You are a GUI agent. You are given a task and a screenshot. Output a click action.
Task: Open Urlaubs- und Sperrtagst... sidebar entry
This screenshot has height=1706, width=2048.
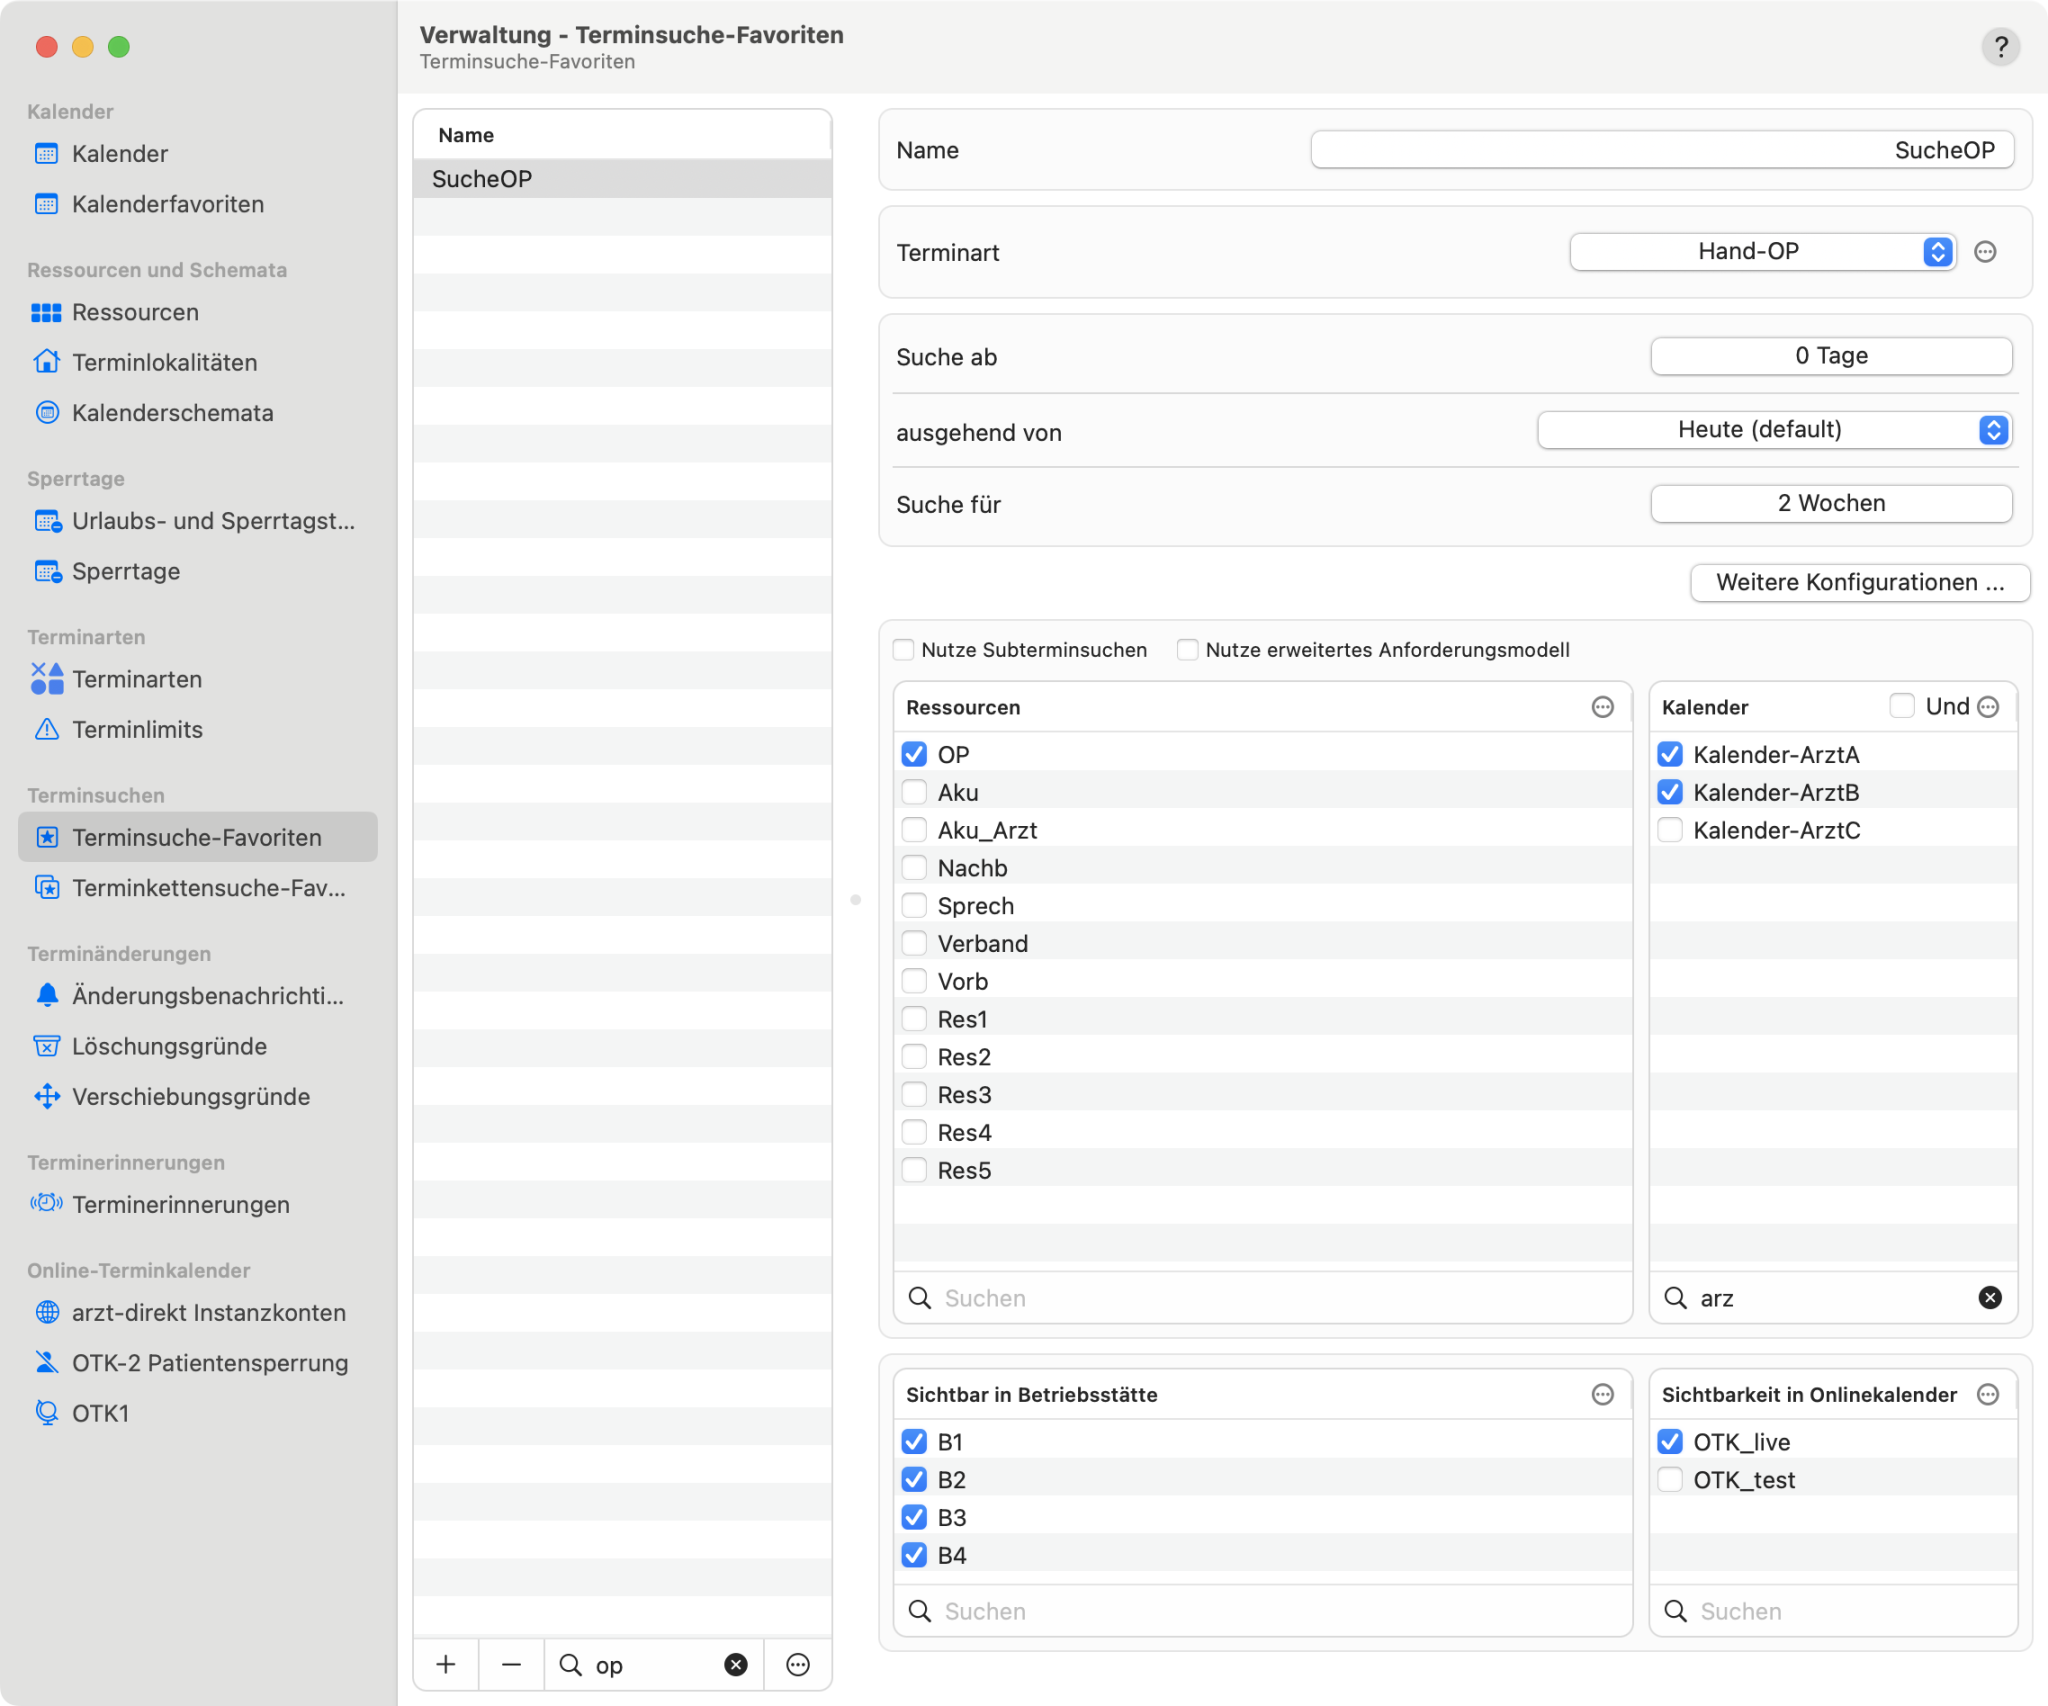point(198,521)
